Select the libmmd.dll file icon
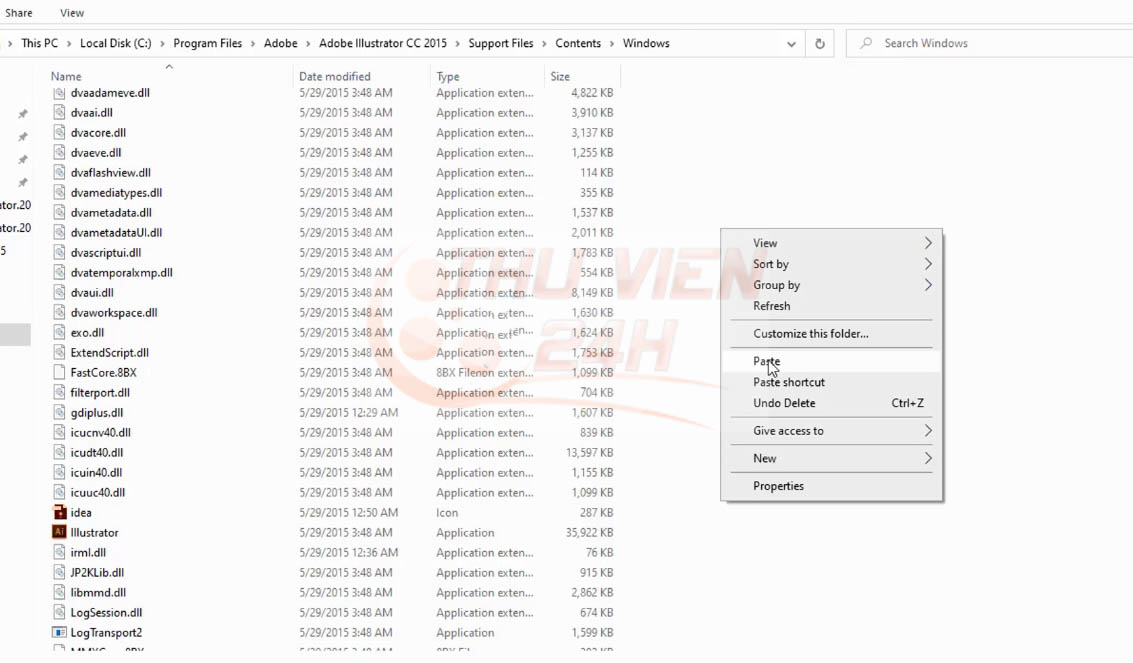Screen dimensions: 1133x663 point(59,592)
